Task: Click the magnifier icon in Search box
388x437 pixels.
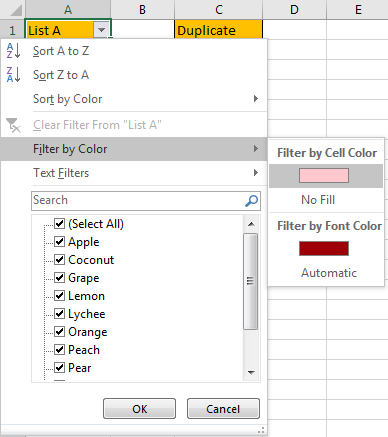Action: point(251,201)
